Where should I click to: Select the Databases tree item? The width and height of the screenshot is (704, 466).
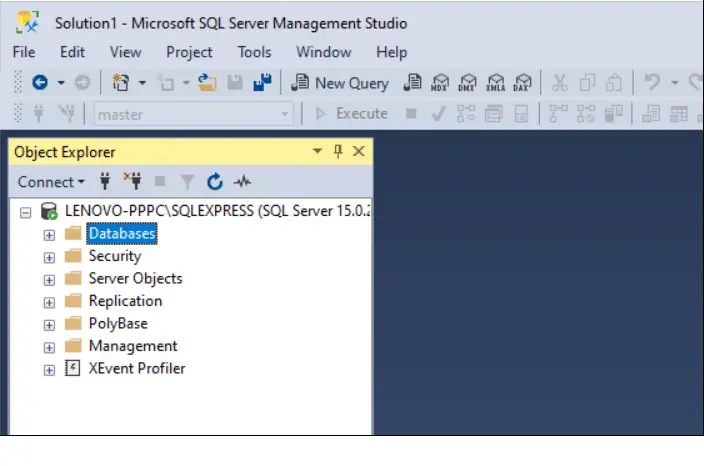click(122, 233)
